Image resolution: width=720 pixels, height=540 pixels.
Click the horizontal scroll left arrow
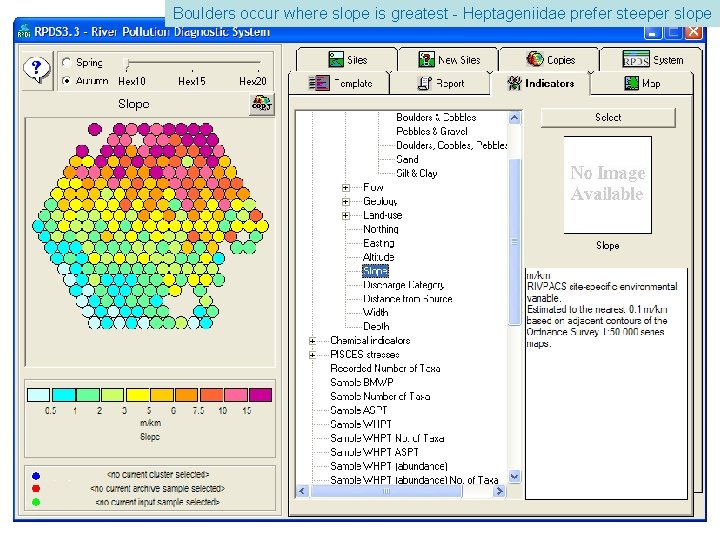tap(302, 491)
